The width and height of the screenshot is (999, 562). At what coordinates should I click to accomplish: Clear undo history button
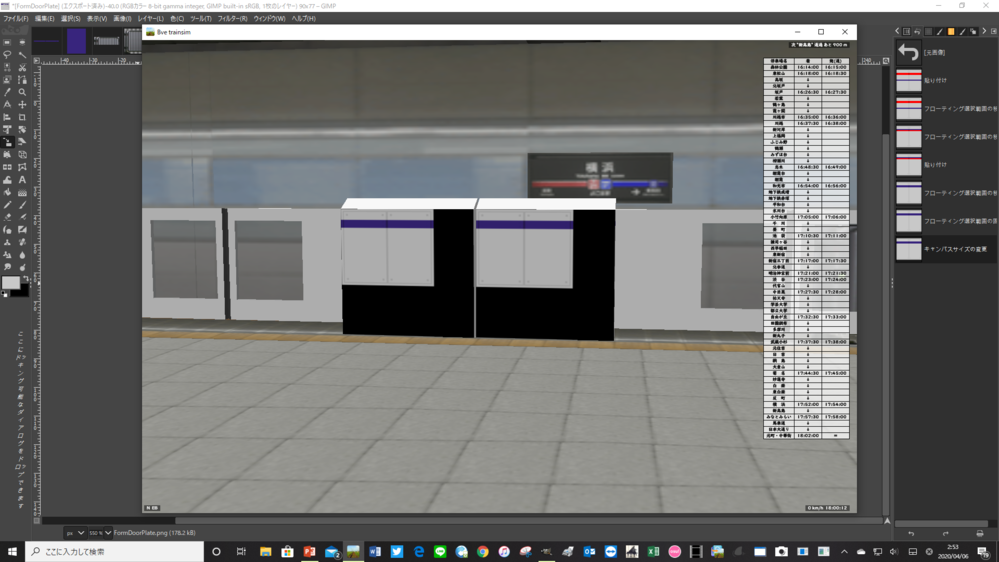980,533
